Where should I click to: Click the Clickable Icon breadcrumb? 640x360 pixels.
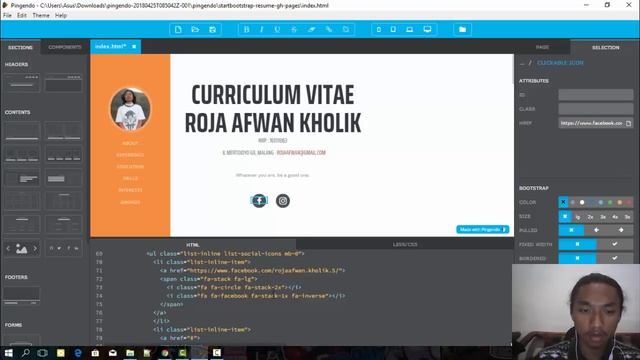tap(560, 63)
